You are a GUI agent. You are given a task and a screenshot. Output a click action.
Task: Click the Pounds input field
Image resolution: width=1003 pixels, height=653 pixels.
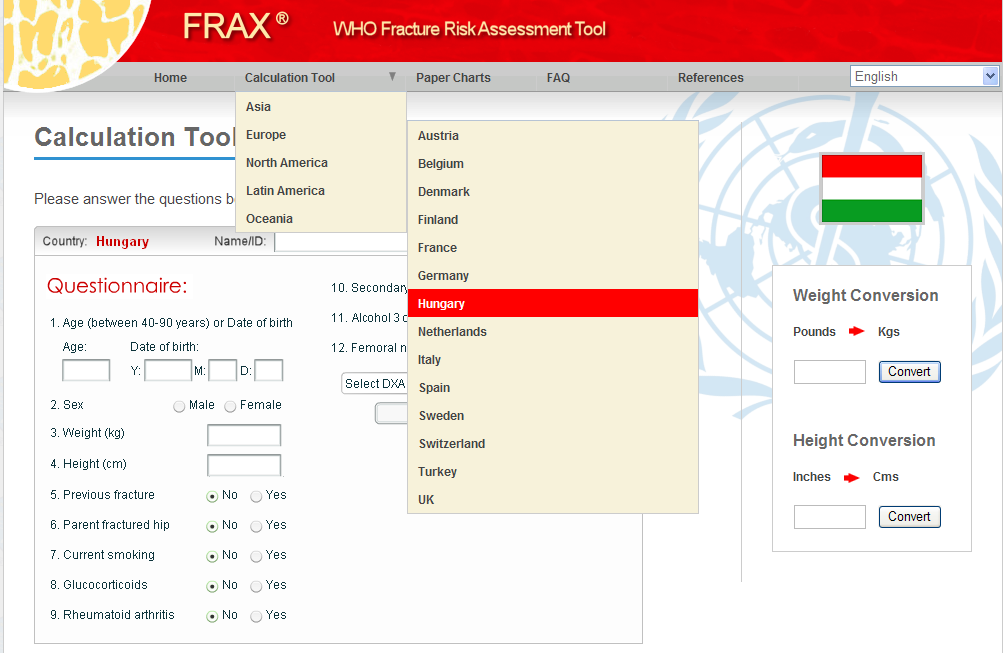click(830, 372)
